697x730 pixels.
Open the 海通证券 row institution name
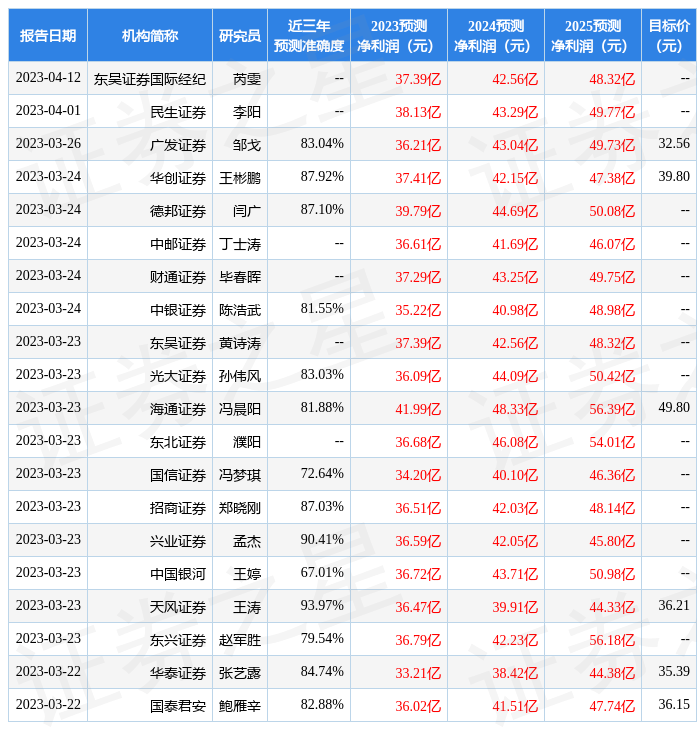point(178,409)
